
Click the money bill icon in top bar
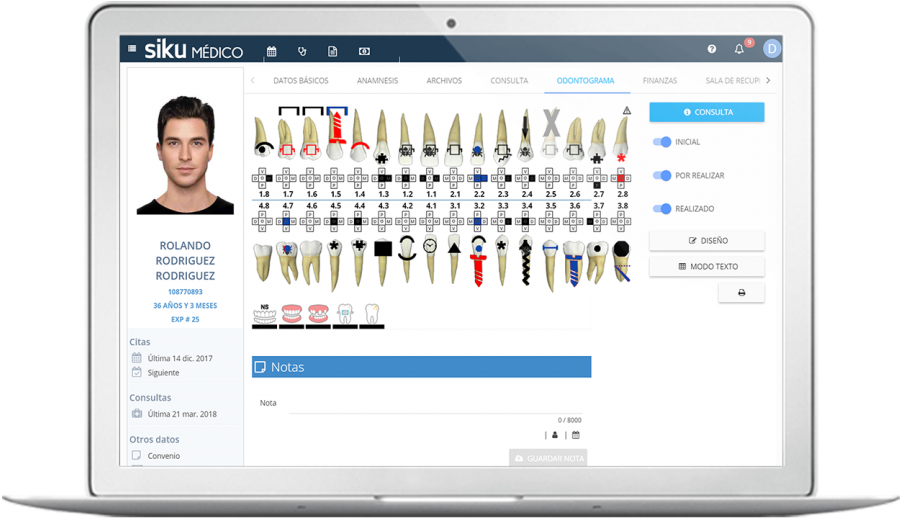point(364,52)
